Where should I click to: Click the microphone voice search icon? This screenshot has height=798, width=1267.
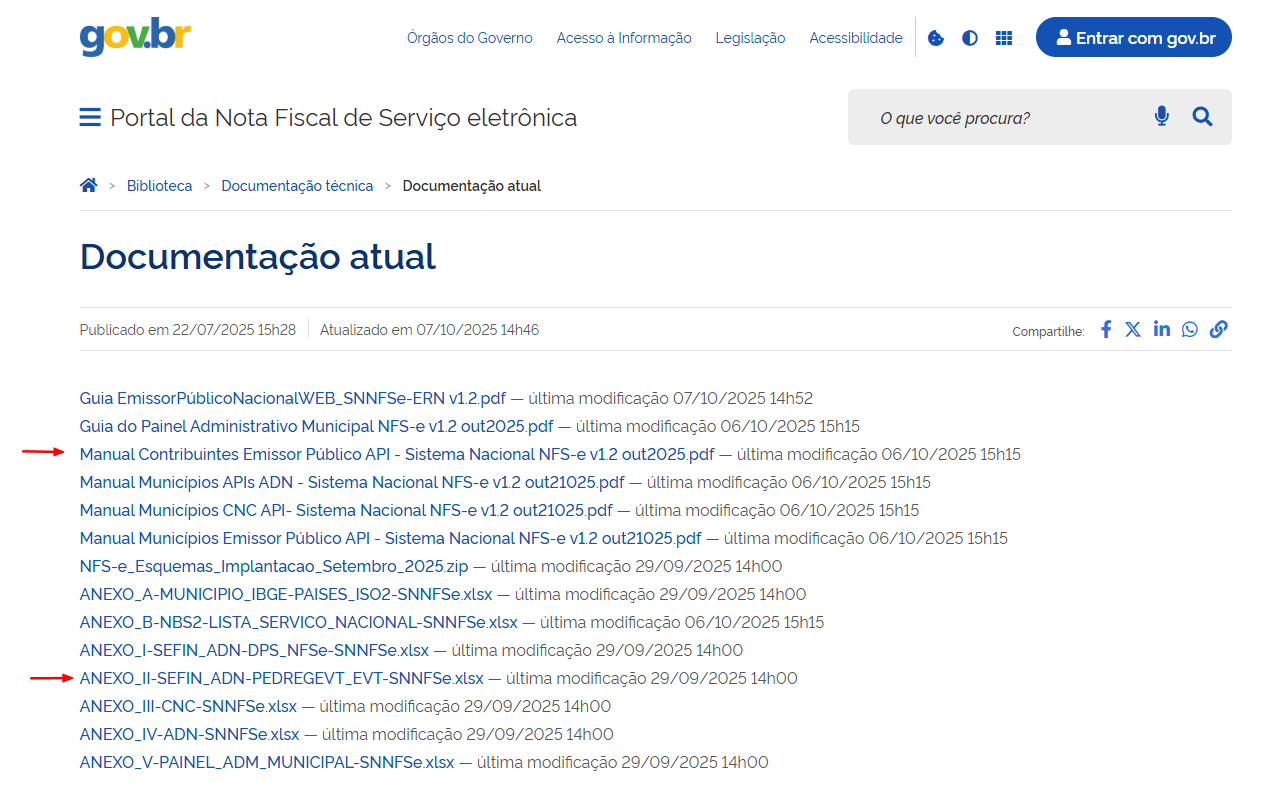pos(1161,117)
